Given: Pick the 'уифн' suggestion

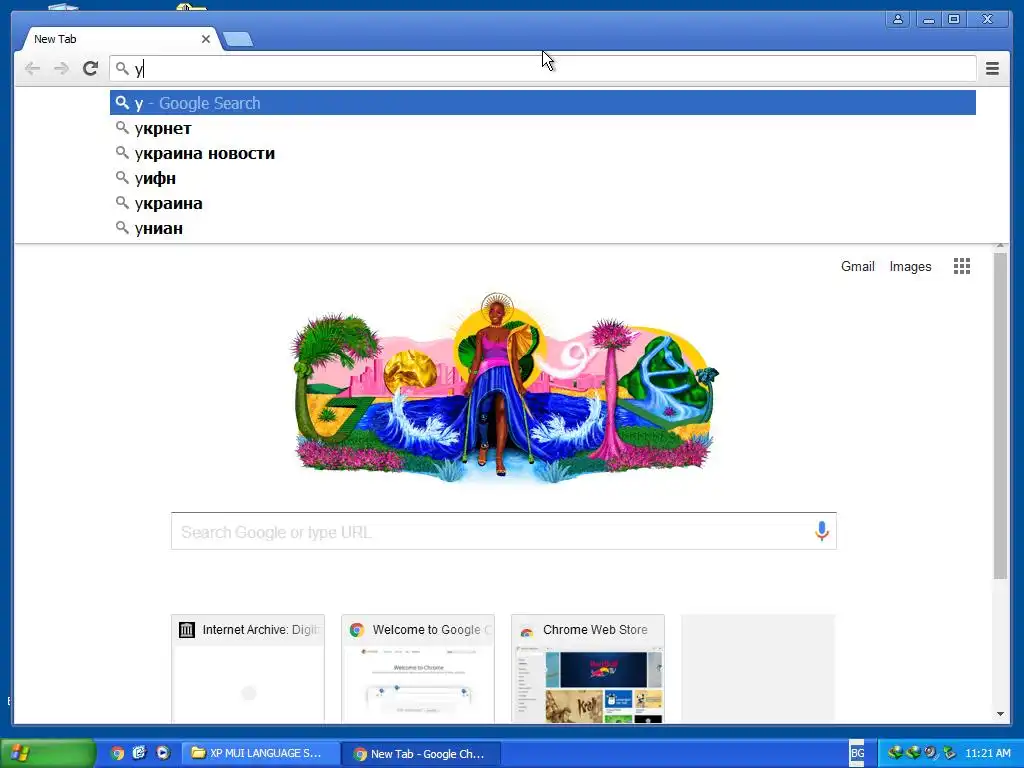Looking at the screenshot, I should (x=543, y=178).
